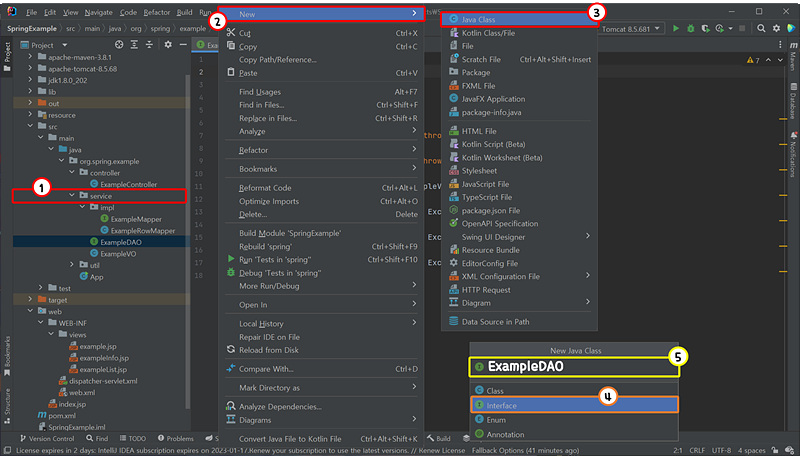The height and width of the screenshot is (456, 800).
Task: Click Find tool window button at bottom
Action: [97, 438]
